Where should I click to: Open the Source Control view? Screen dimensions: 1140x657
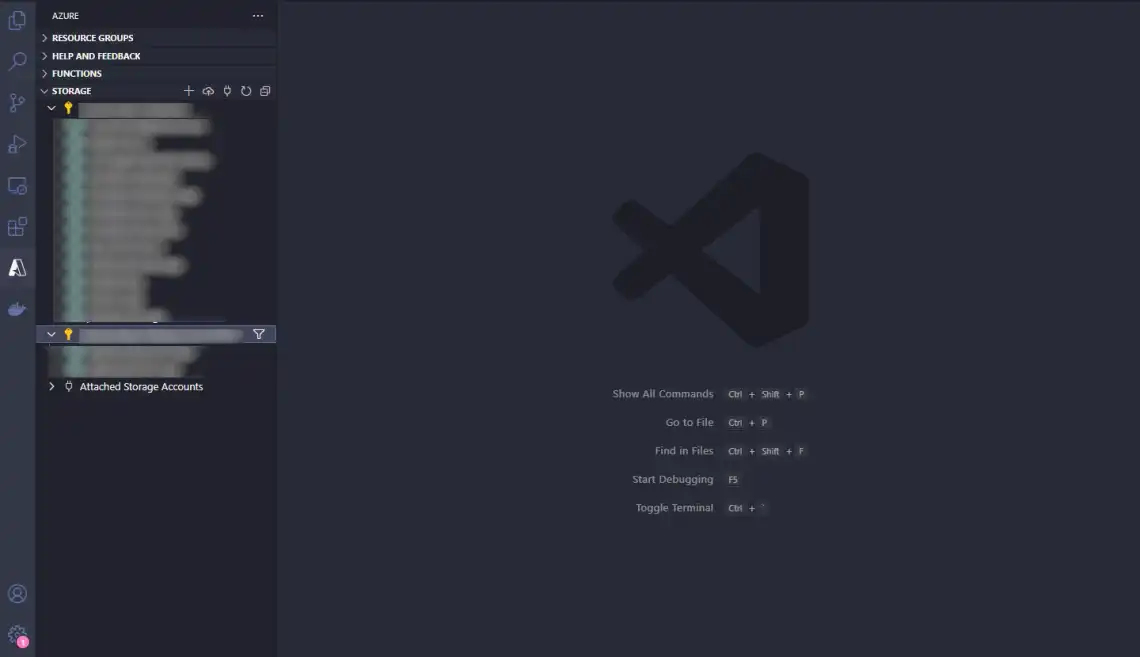pos(17,102)
